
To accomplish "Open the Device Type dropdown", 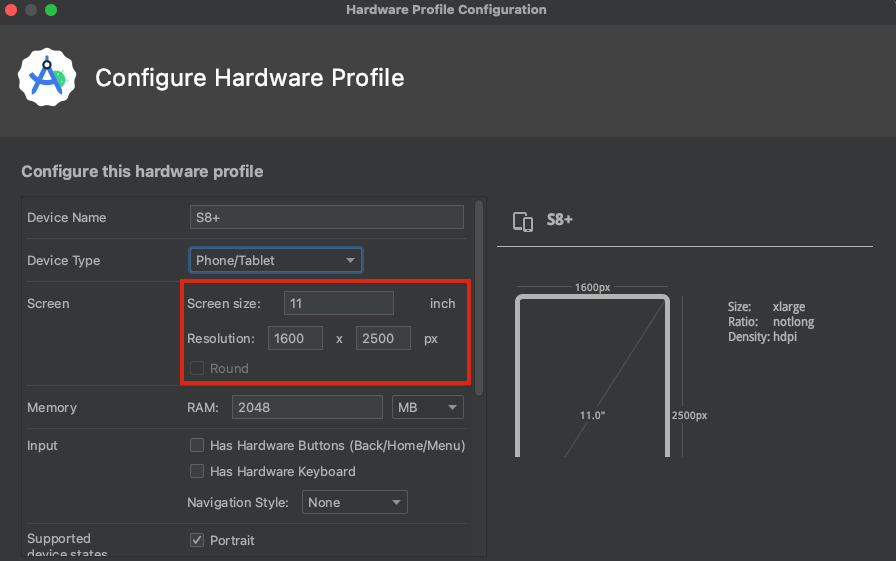I will tap(276, 261).
